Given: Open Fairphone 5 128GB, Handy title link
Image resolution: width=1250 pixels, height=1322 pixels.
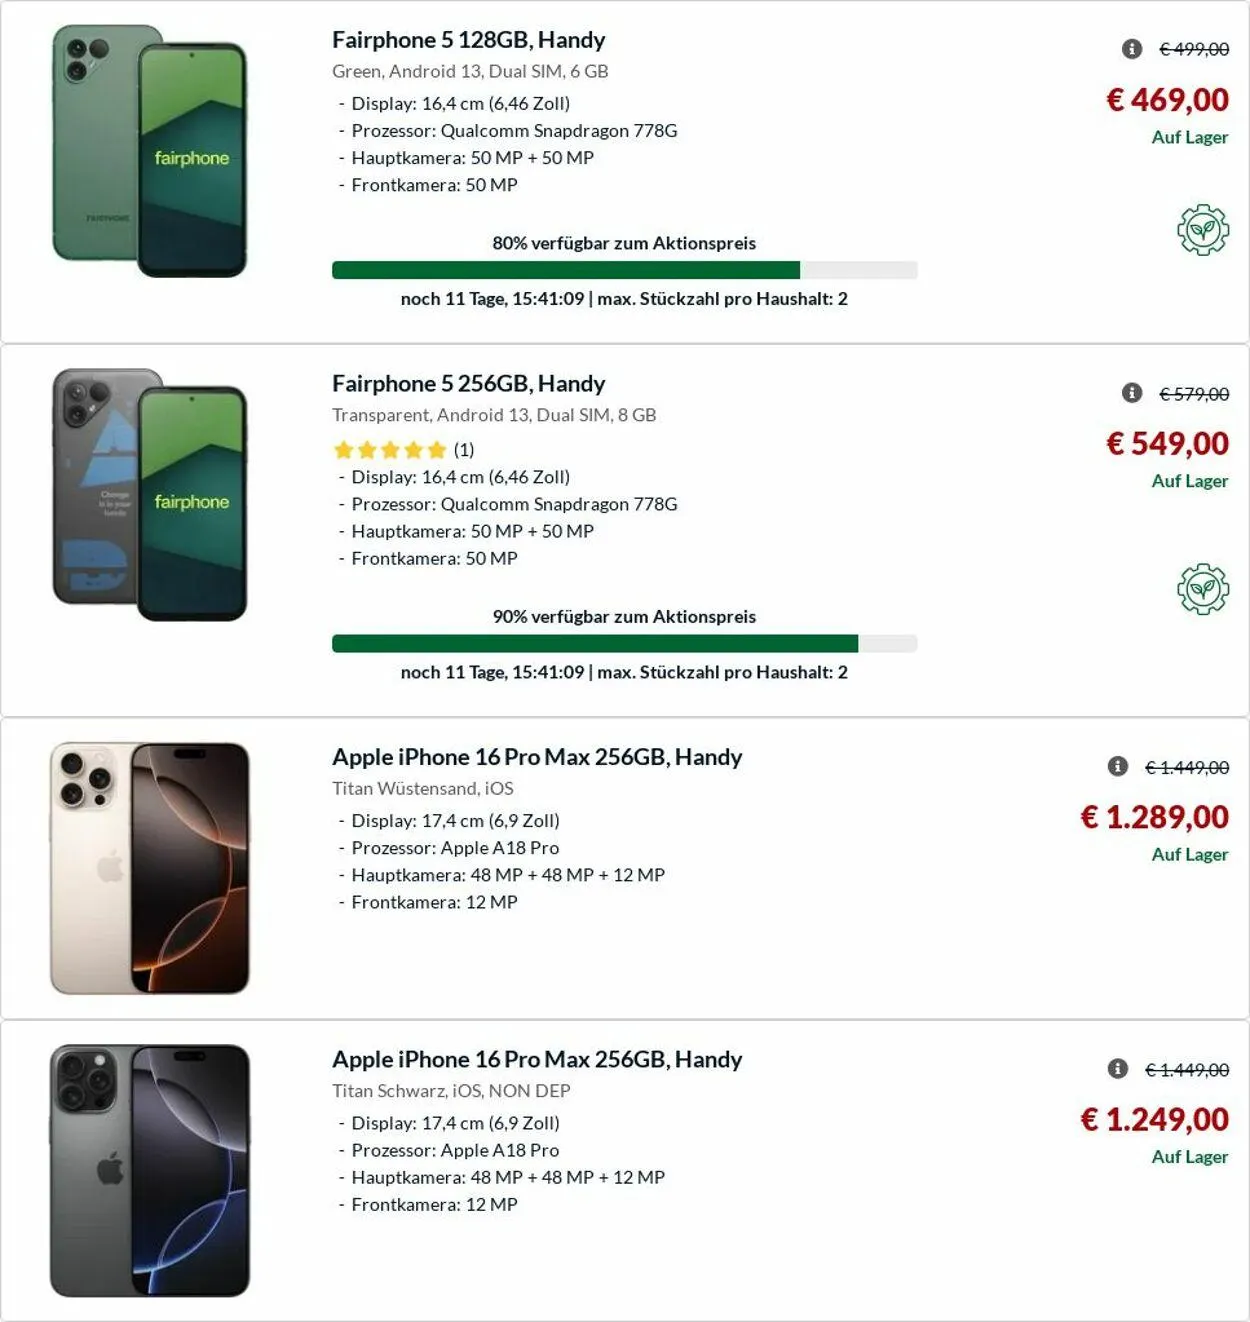Looking at the screenshot, I should point(468,40).
